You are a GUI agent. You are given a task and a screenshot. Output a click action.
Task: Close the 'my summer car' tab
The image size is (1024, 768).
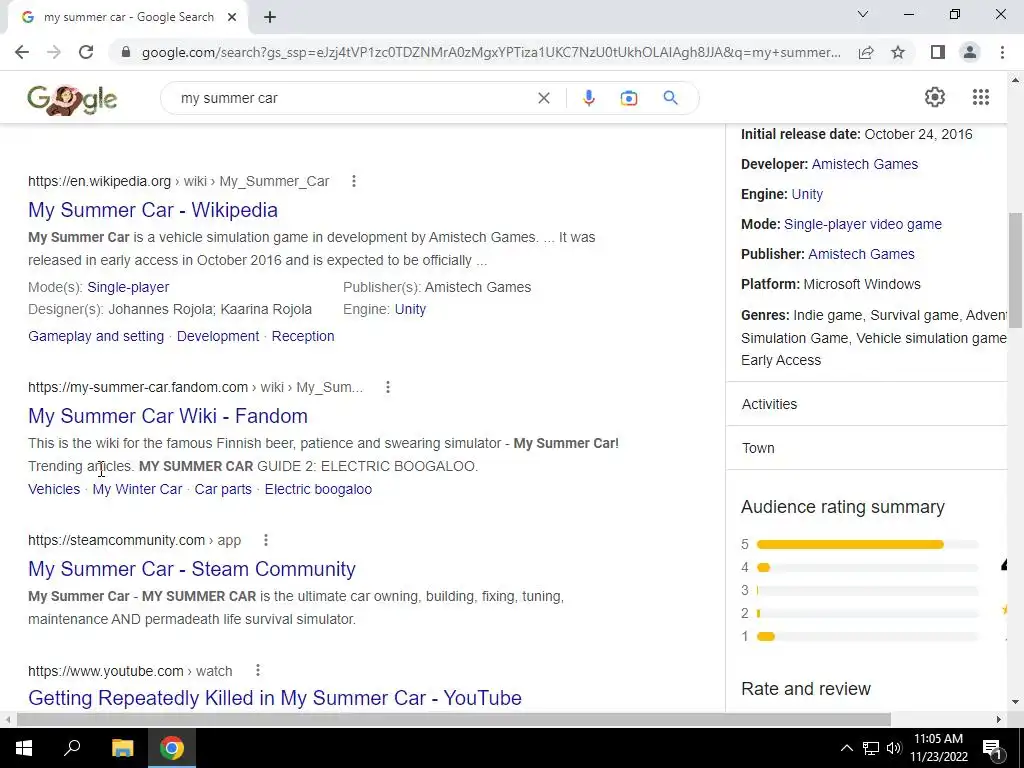pyautogui.click(x=232, y=17)
